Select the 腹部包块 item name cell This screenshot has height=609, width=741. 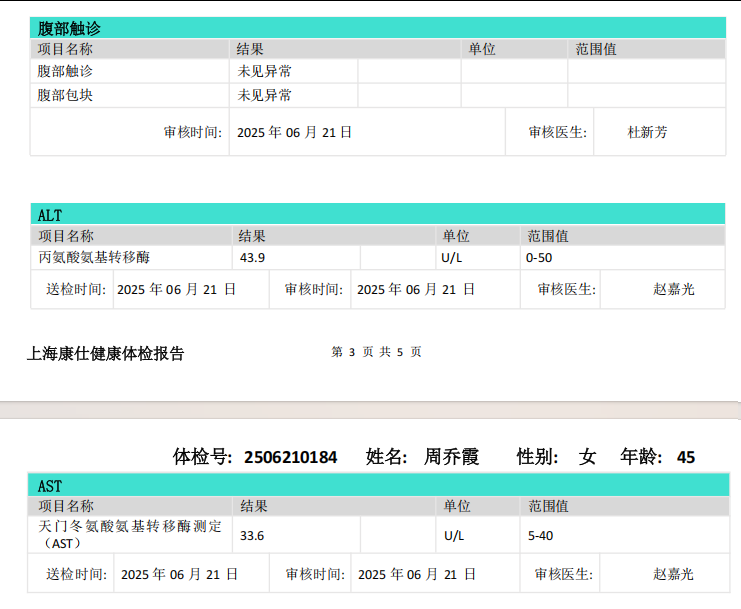(66, 96)
